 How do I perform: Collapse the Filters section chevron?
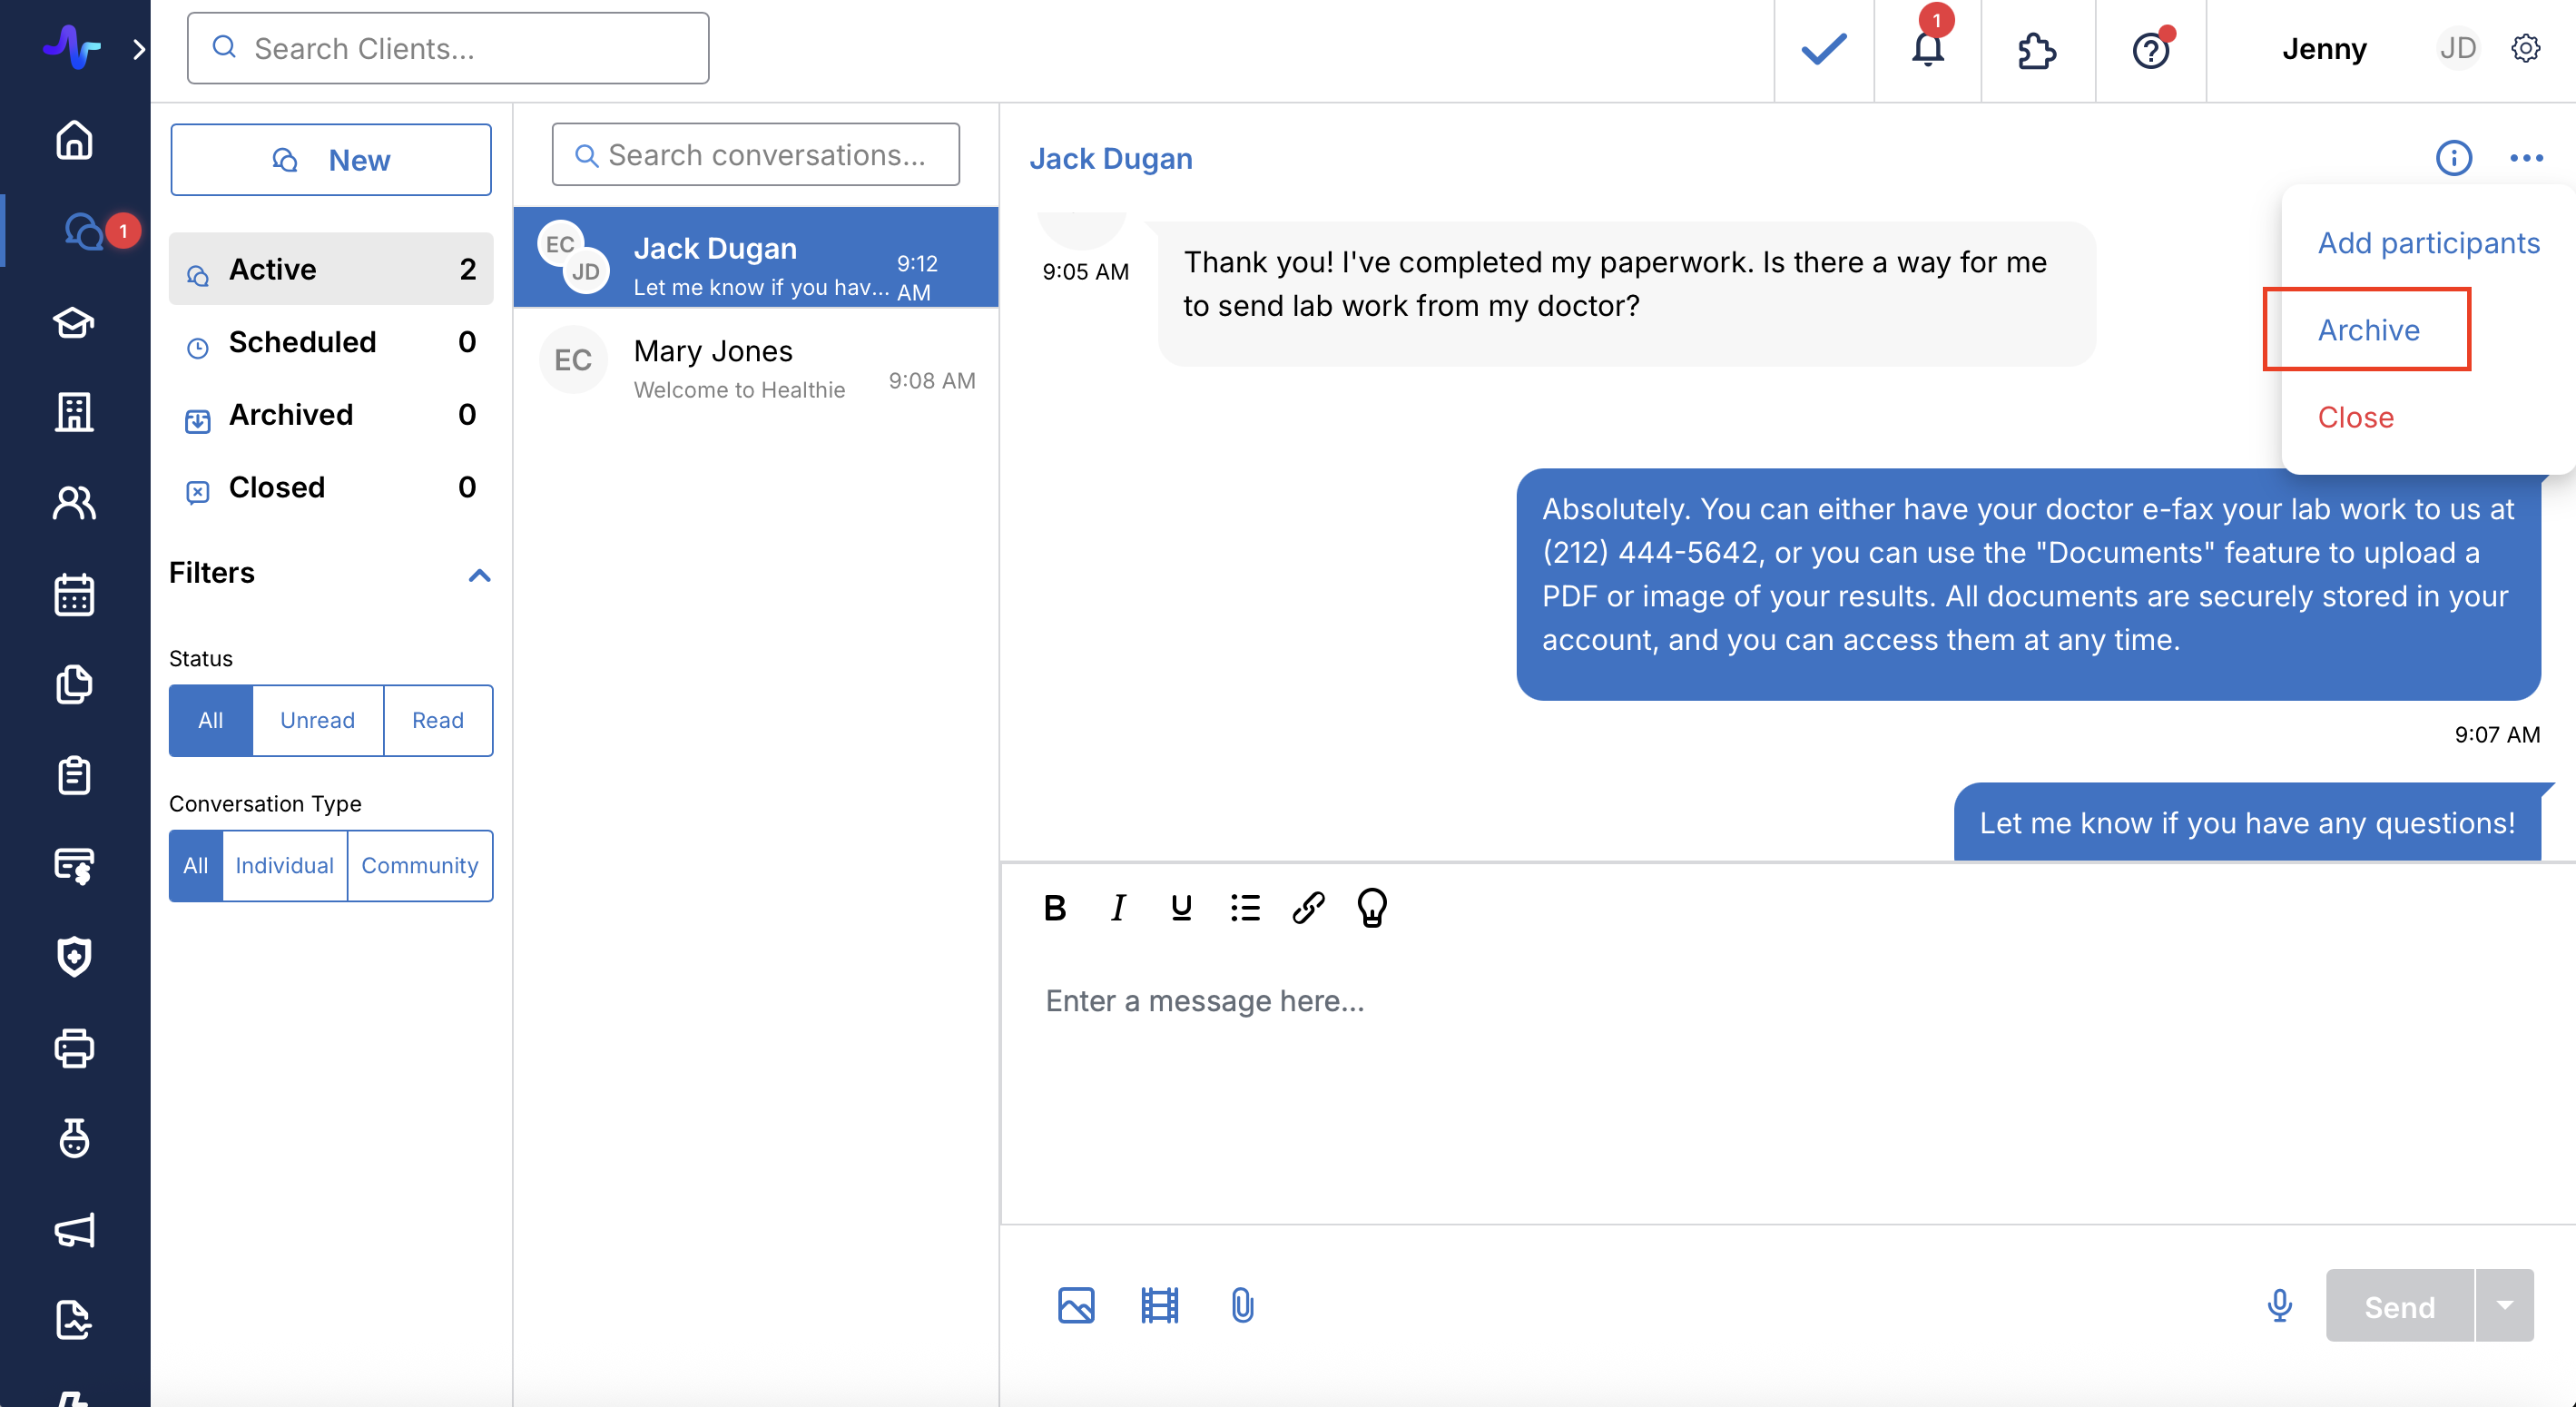point(479,575)
